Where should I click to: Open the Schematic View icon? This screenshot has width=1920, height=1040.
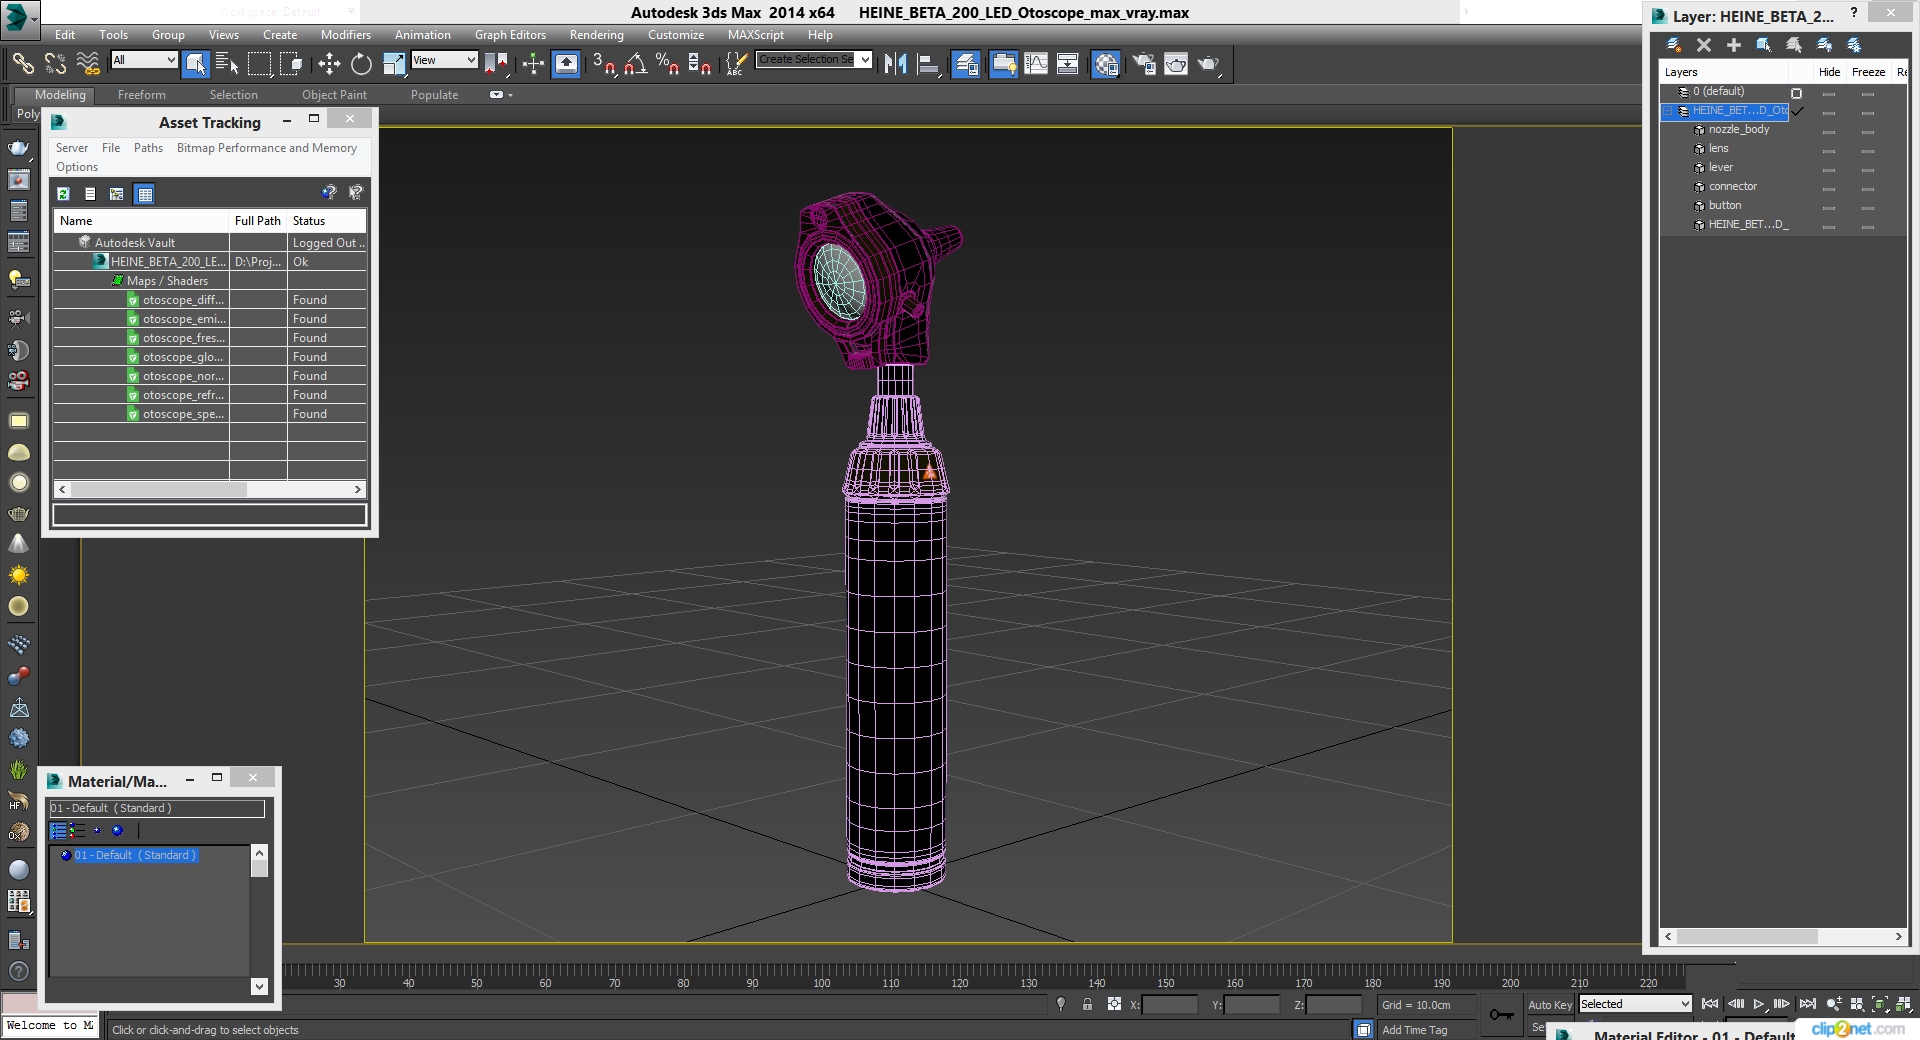1068,64
